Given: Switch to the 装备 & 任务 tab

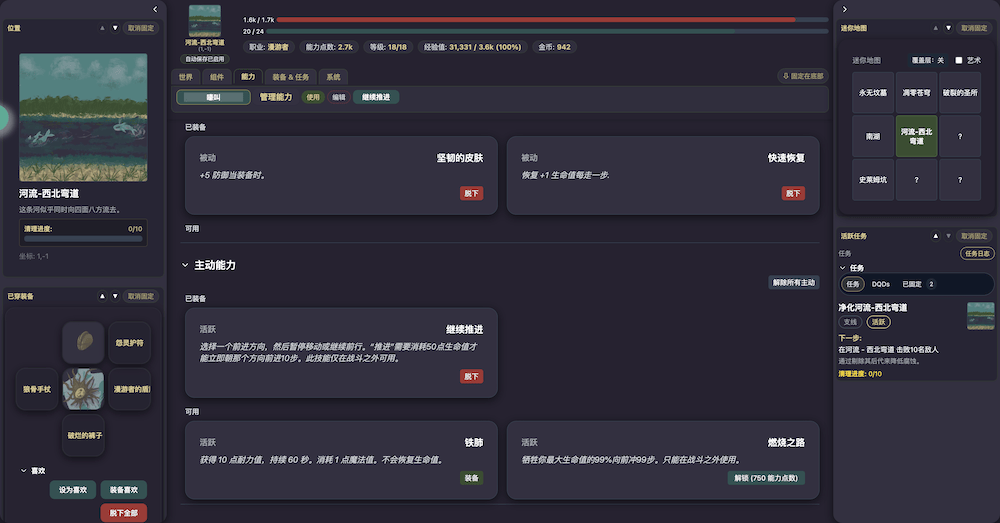Looking at the screenshot, I should point(291,76).
